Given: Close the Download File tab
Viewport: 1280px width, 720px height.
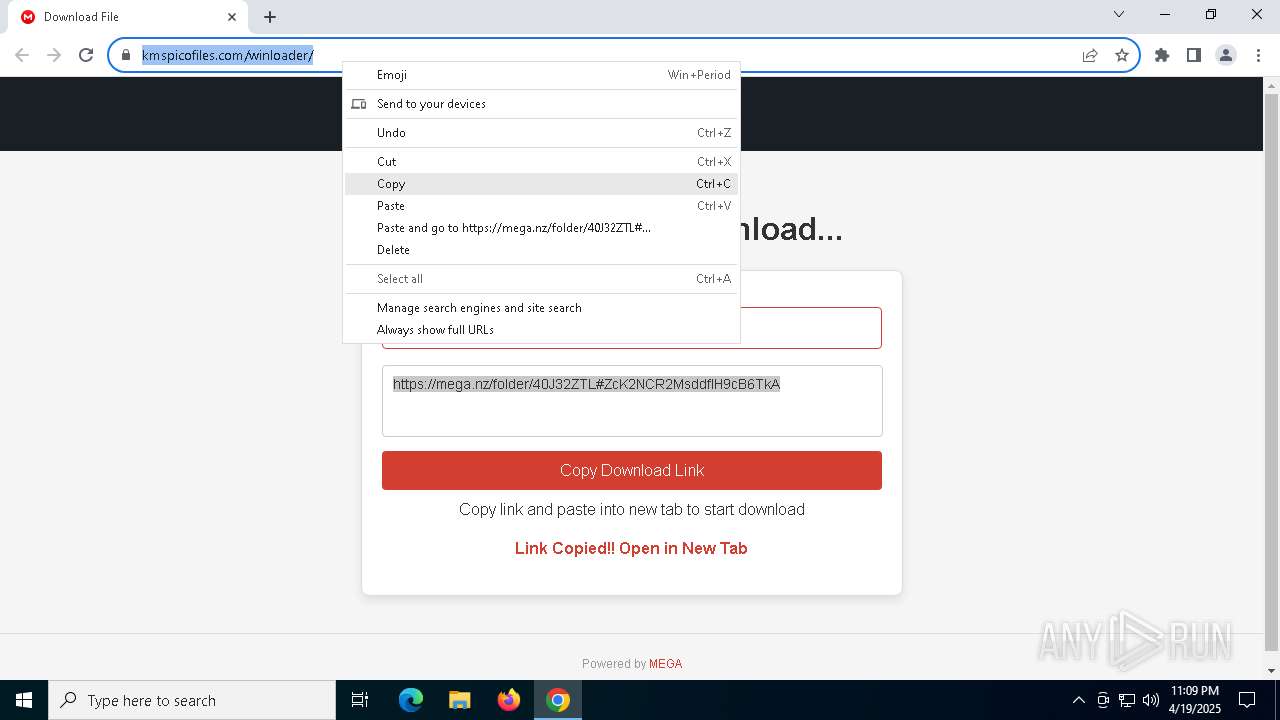Looking at the screenshot, I should [x=232, y=17].
